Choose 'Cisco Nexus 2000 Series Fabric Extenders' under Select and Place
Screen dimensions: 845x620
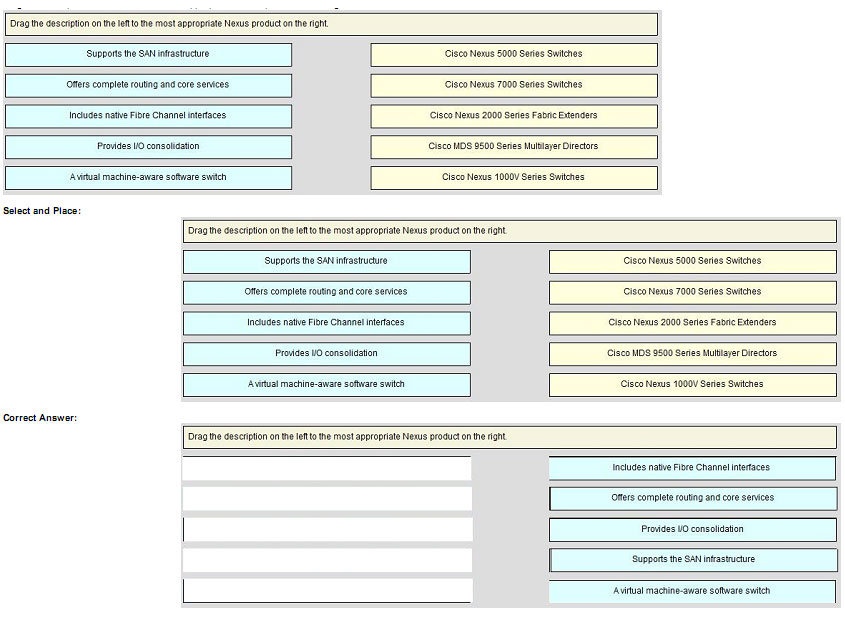(692, 323)
